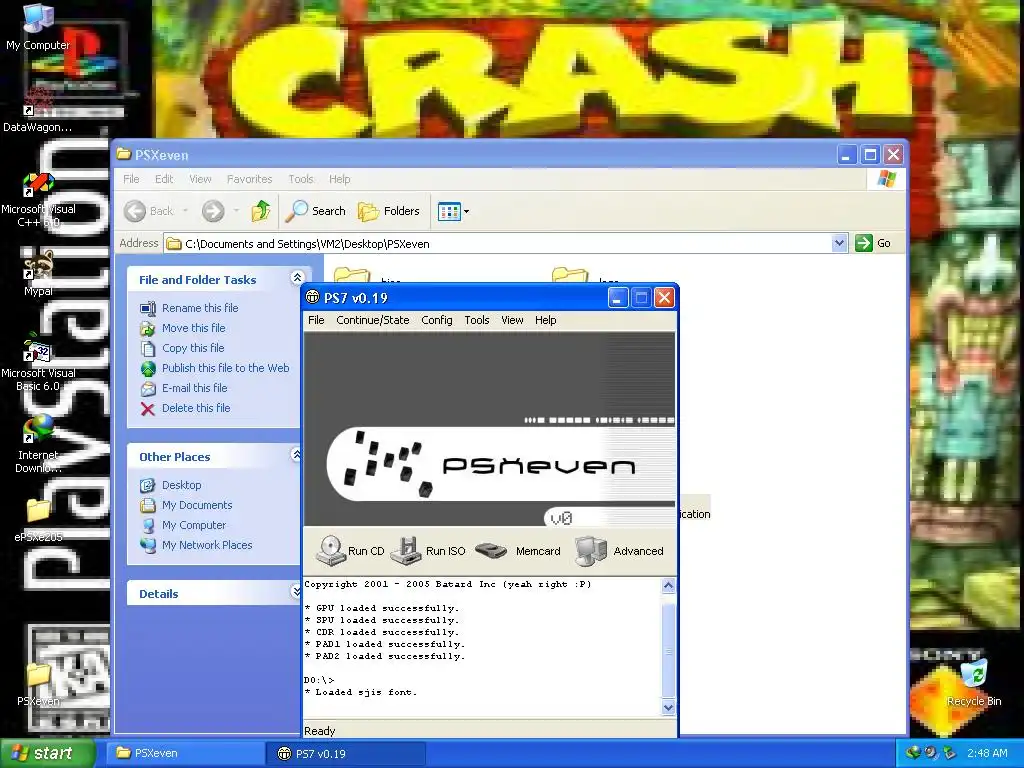Expand the Details panel
1024x768 pixels.
tap(296, 592)
